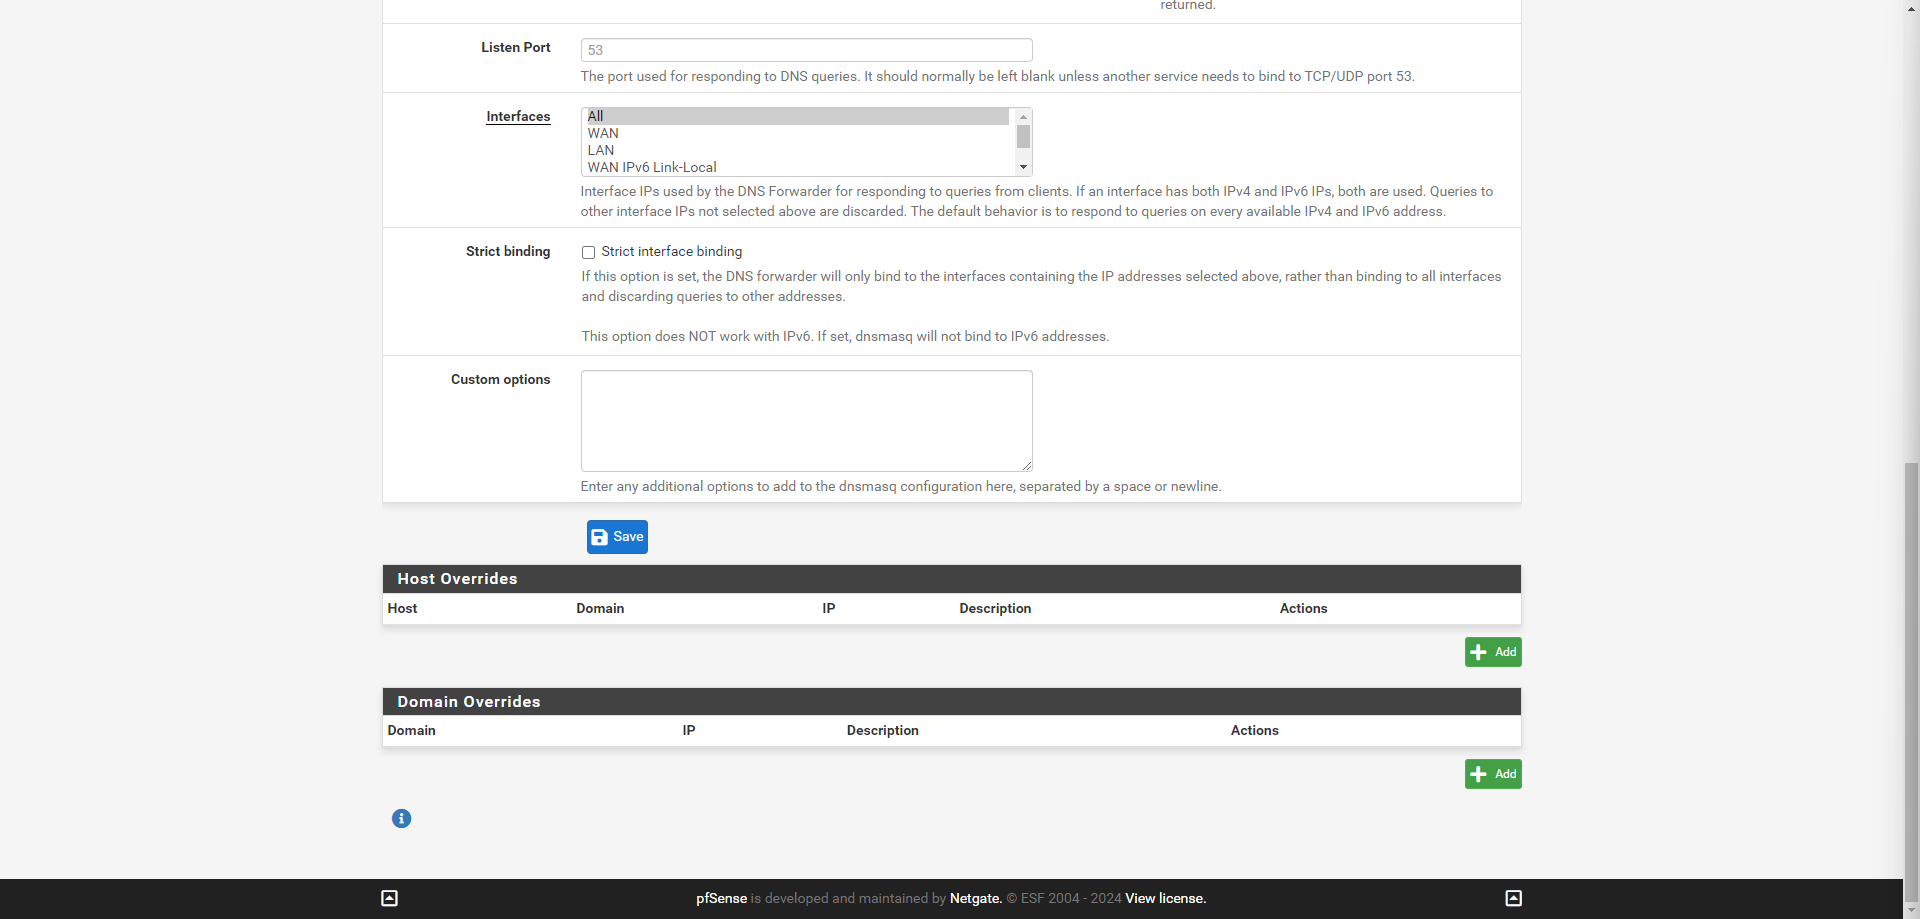Screen dimensions: 1920x919
Task: Enable Strict interface binding checkbox
Action: click(x=588, y=252)
